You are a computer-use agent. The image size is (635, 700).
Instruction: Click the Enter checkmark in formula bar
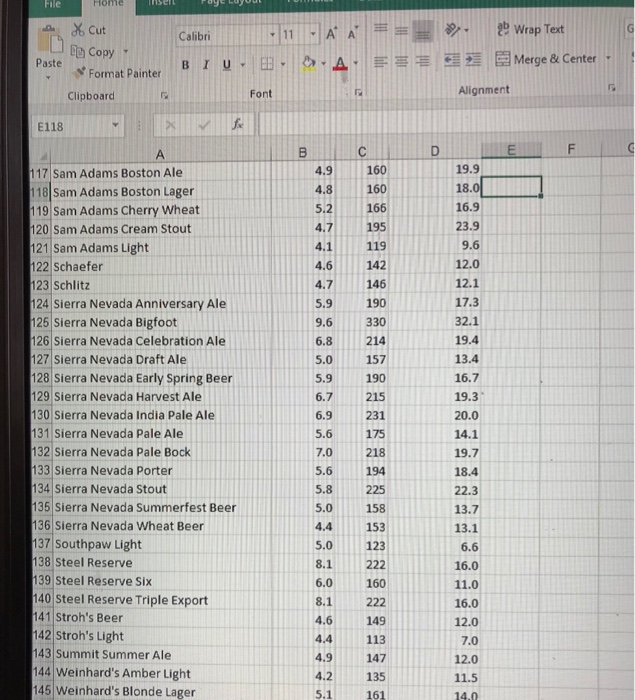tap(204, 125)
